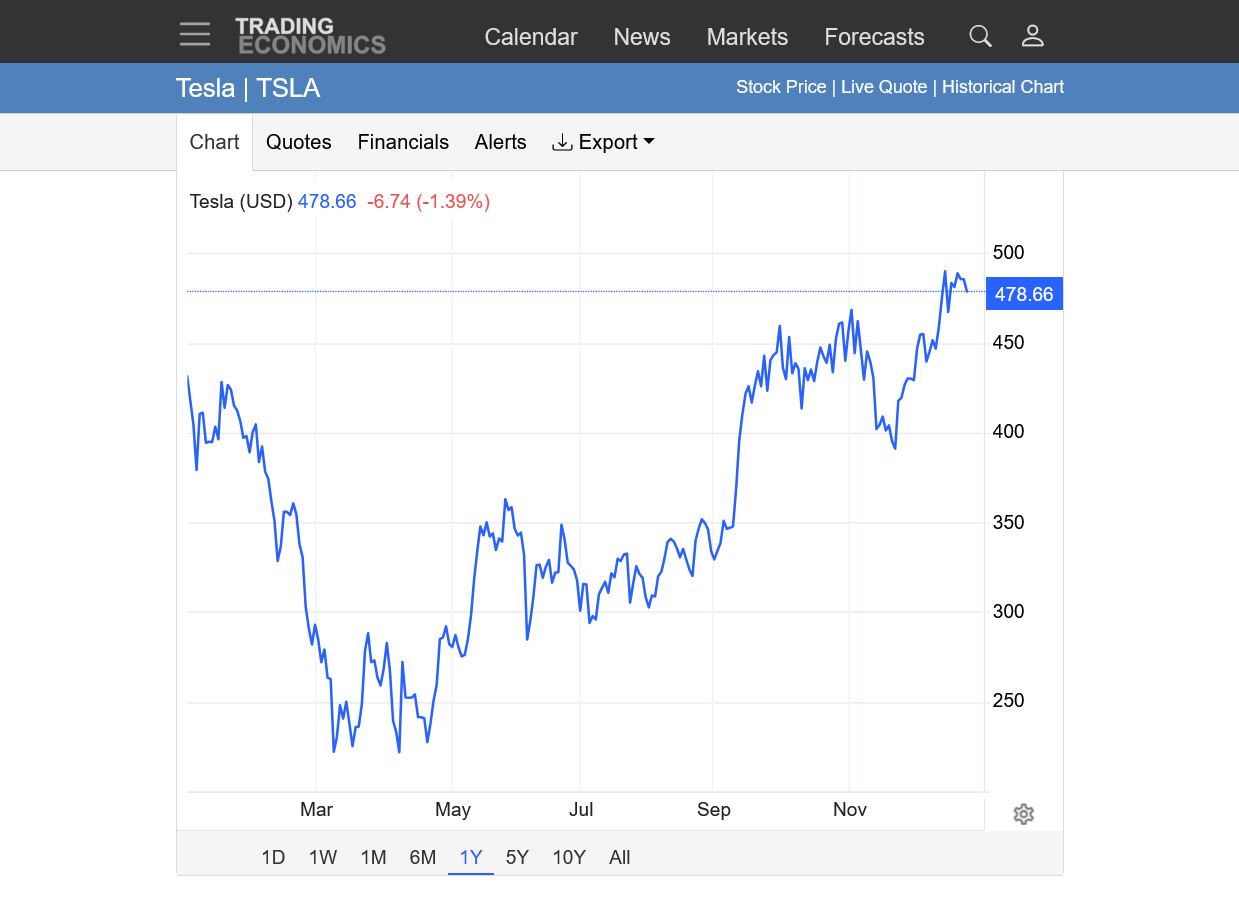Viewport: 1239px width, 901px height.
Task: Switch chart range to 6M
Action: (x=422, y=857)
